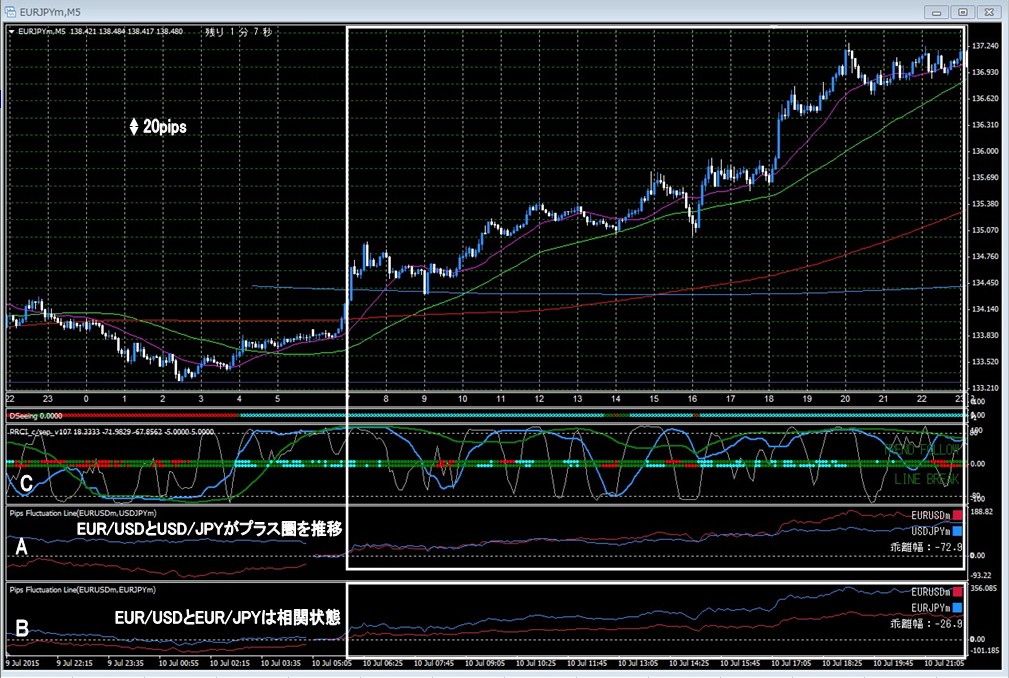The width and height of the screenshot is (1009, 678).
Task: Click the Pips Fluctuation Line(EURUSDm,USDJPYm) label
Action: (x=83, y=513)
